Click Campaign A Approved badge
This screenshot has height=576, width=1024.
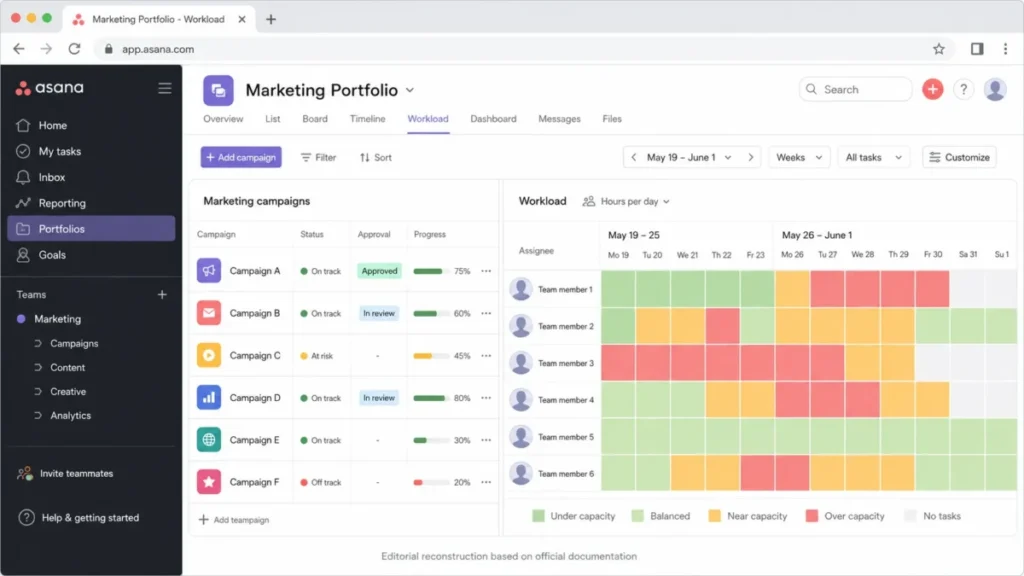point(379,271)
